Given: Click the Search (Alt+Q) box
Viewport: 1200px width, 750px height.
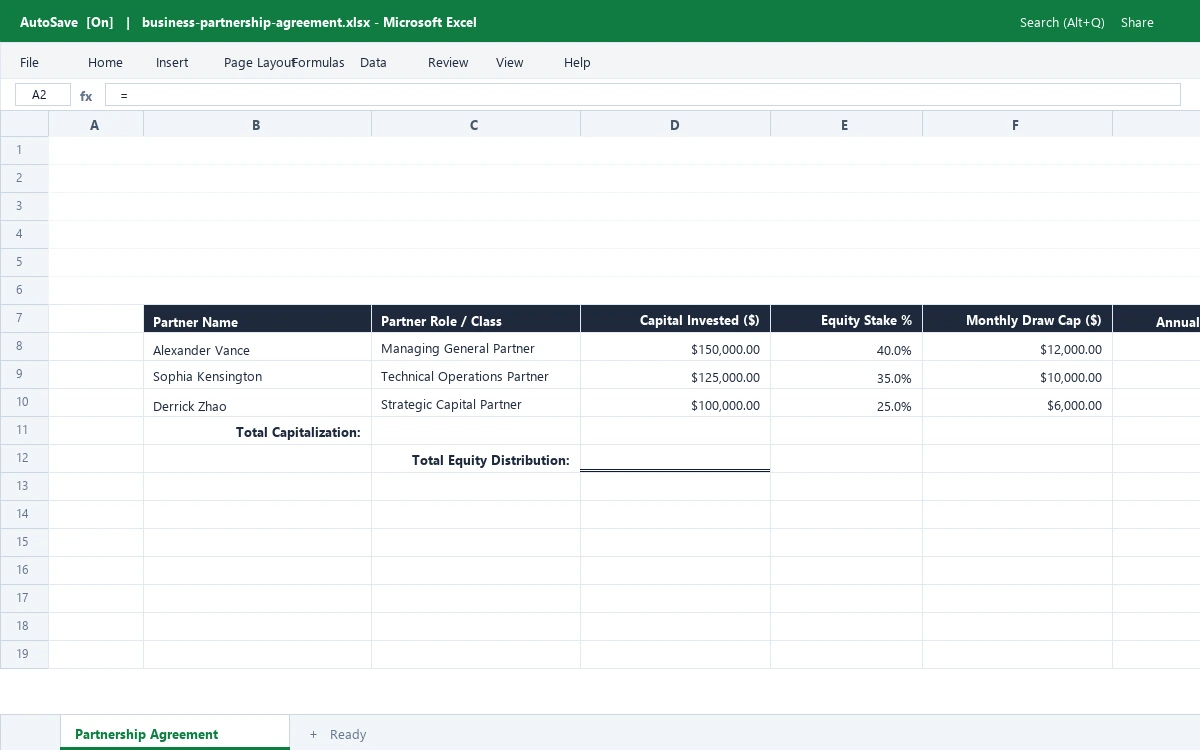Looking at the screenshot, I should coord(1062,22).
